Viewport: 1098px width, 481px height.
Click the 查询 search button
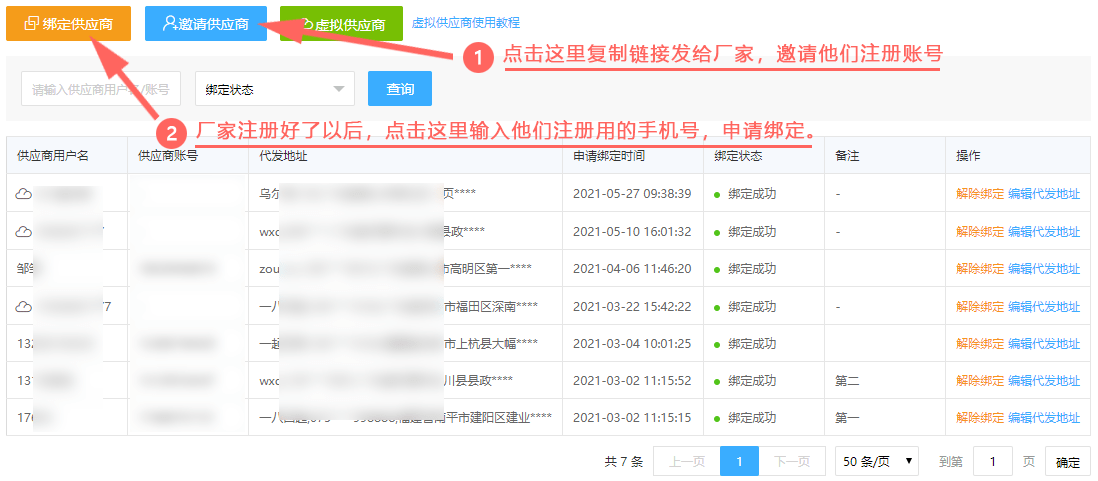(400, 89)
